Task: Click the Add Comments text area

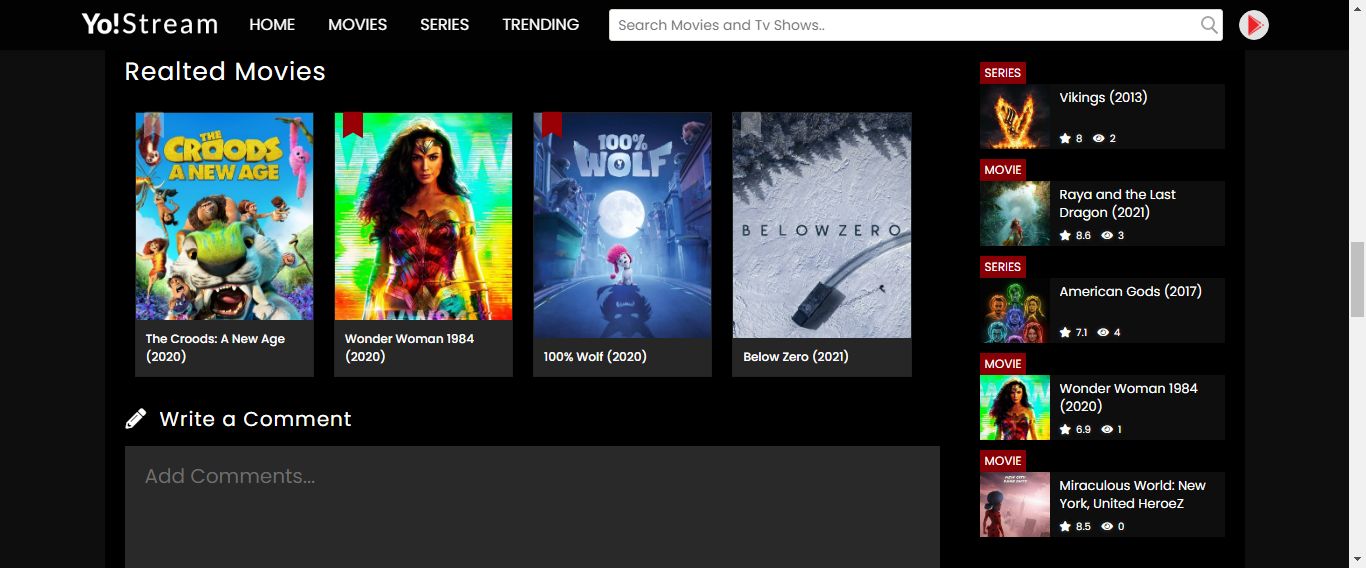Action: [x=532, y=507]
